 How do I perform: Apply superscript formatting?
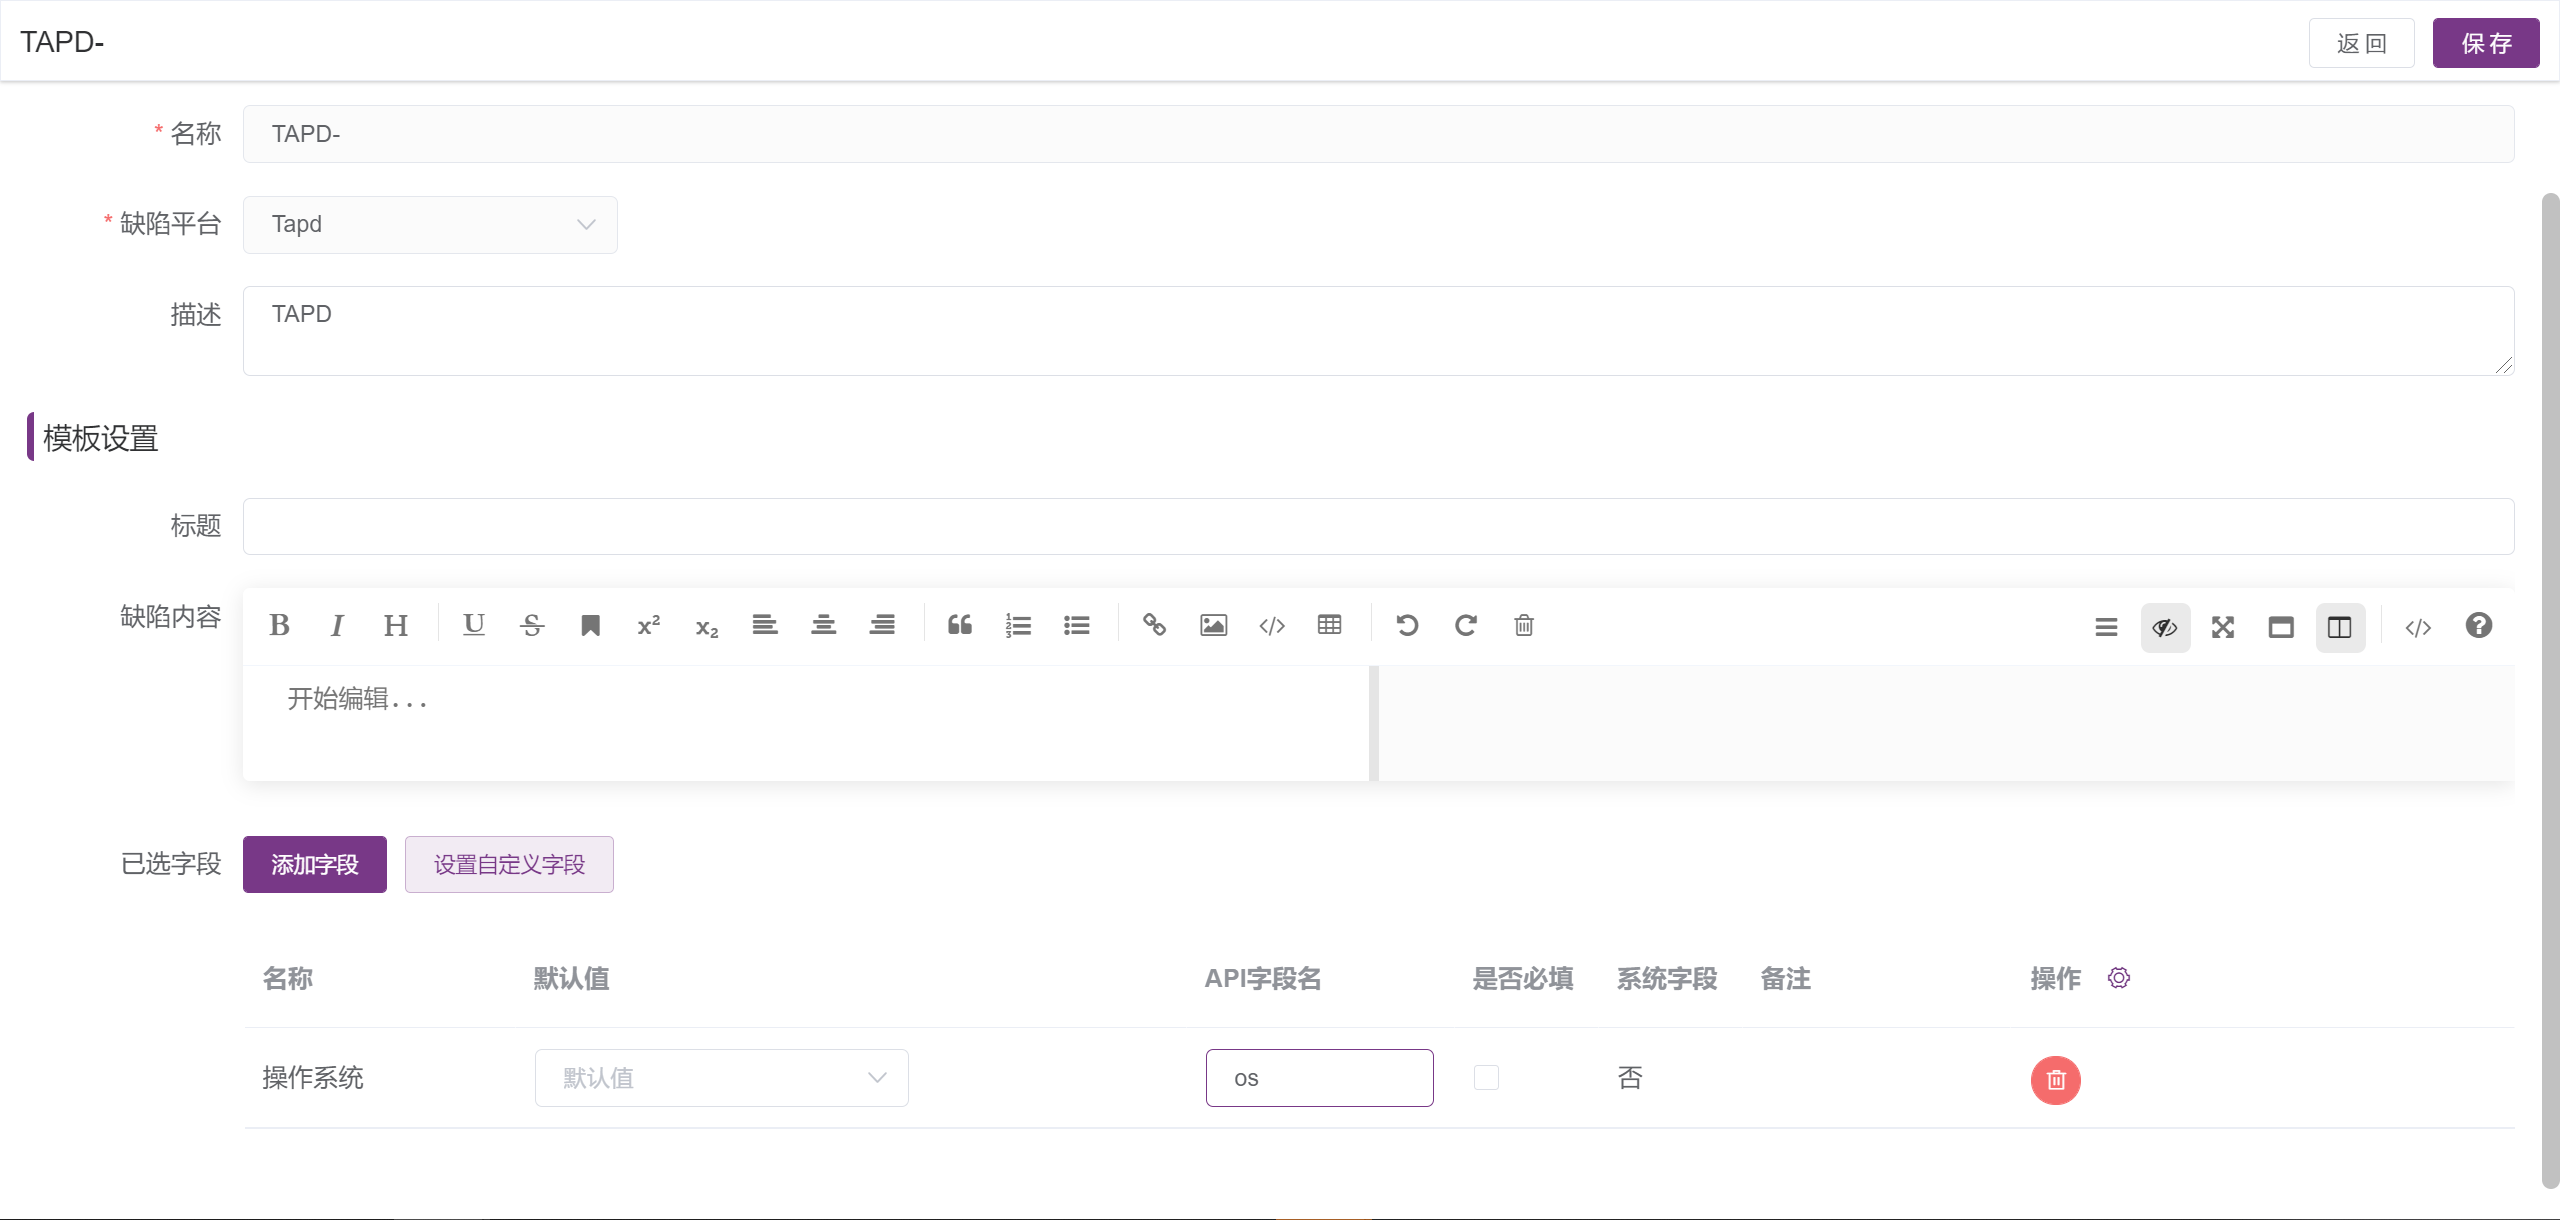click(x=649, y=626)
